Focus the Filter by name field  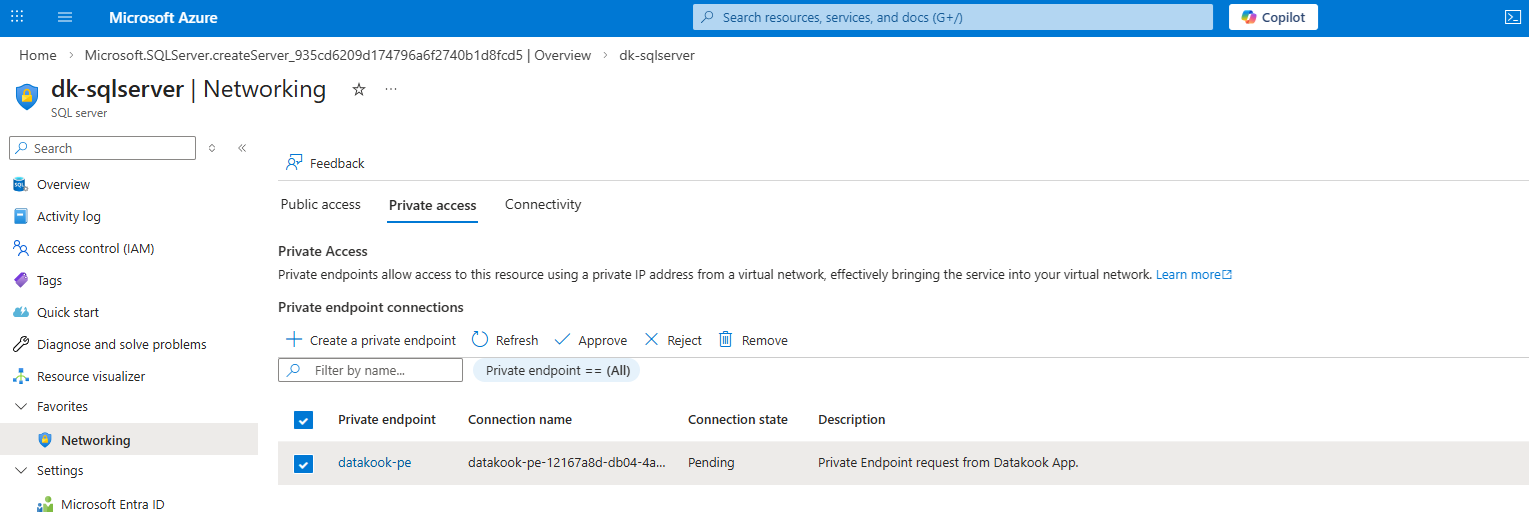370,370
